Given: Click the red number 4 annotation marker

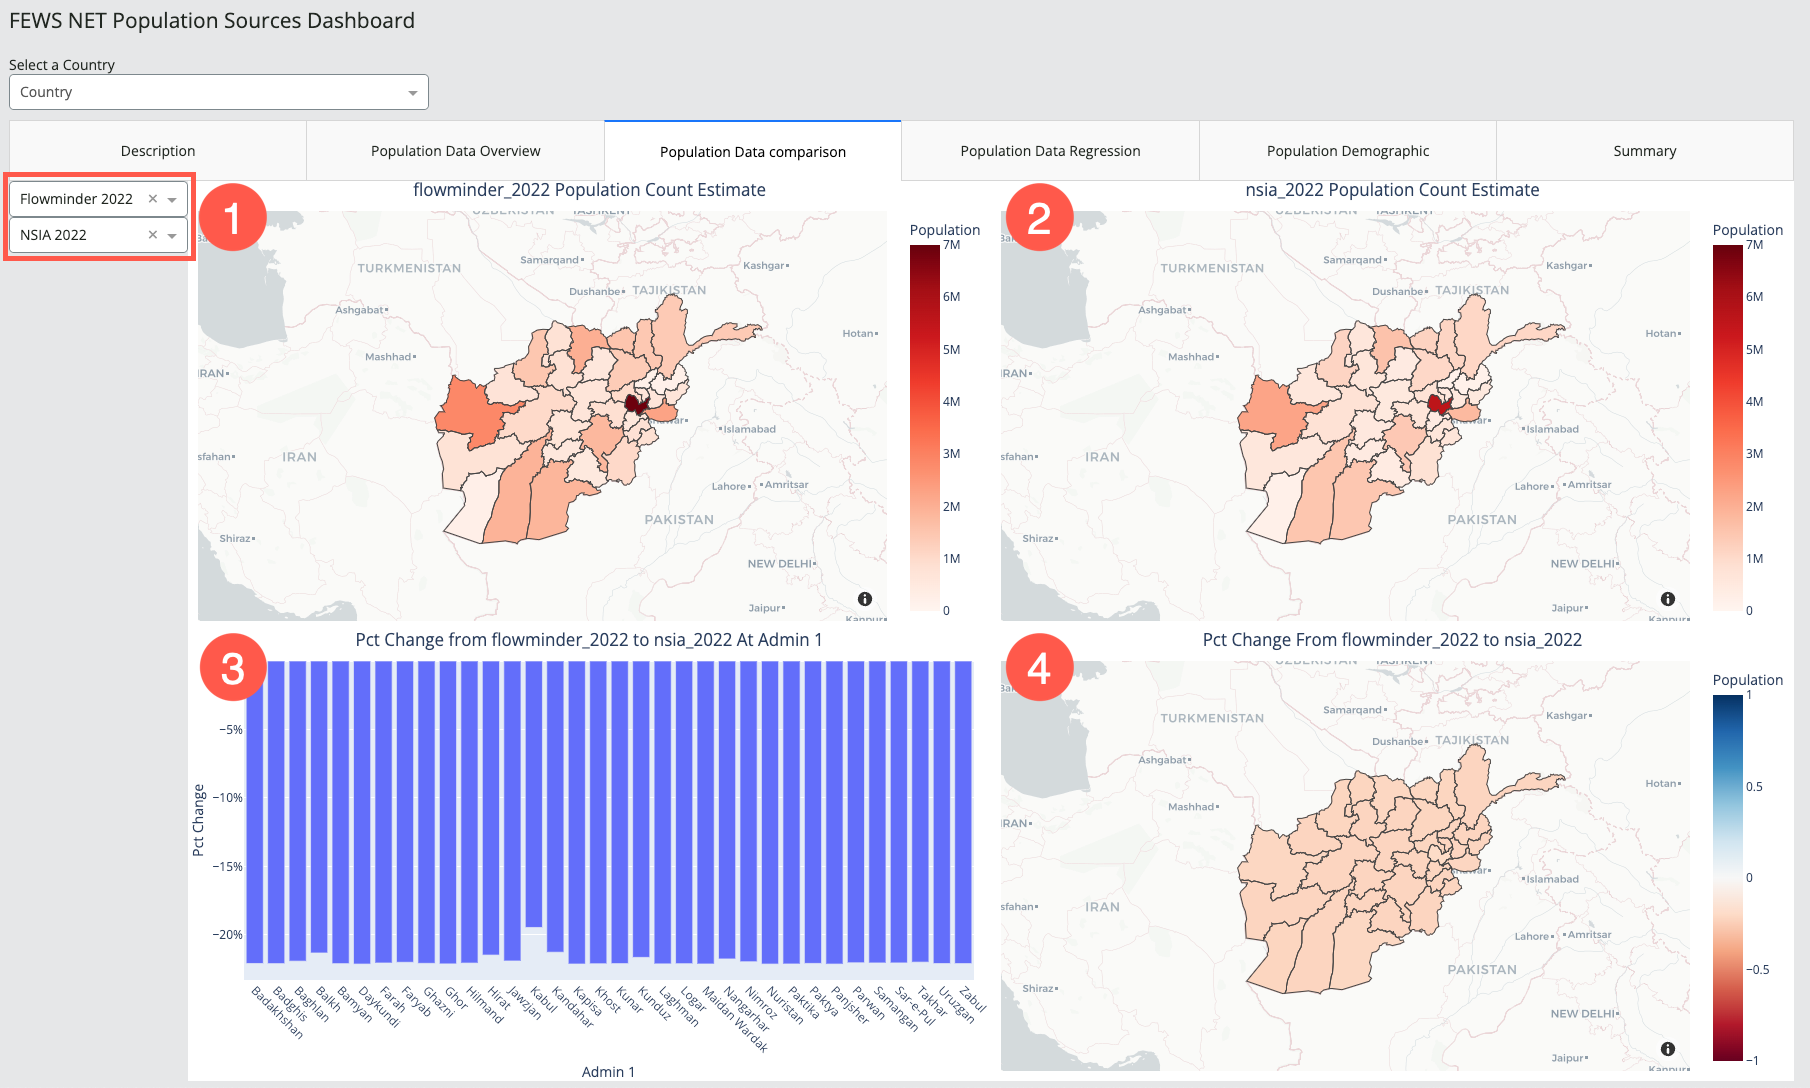Looking at the screenshot, I should (1039, 668).
